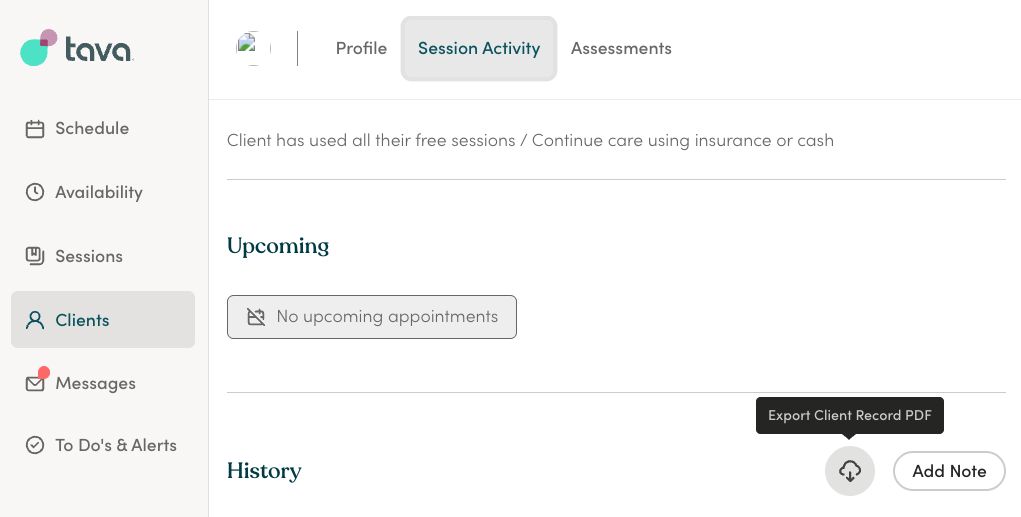Click the tava logo
Image resolution: width=1021 pixels, height=517 pixels.
(x=76, y=48)
